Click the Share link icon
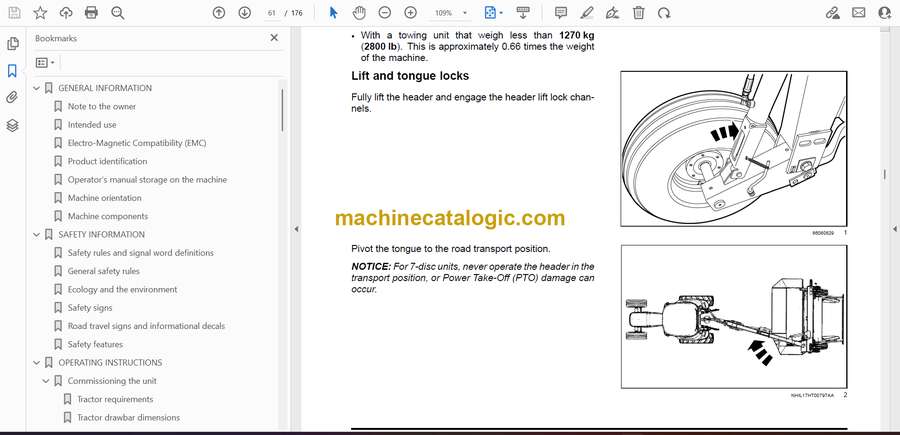The width and height of the screenshot is (900, 435). coord(832,13)
